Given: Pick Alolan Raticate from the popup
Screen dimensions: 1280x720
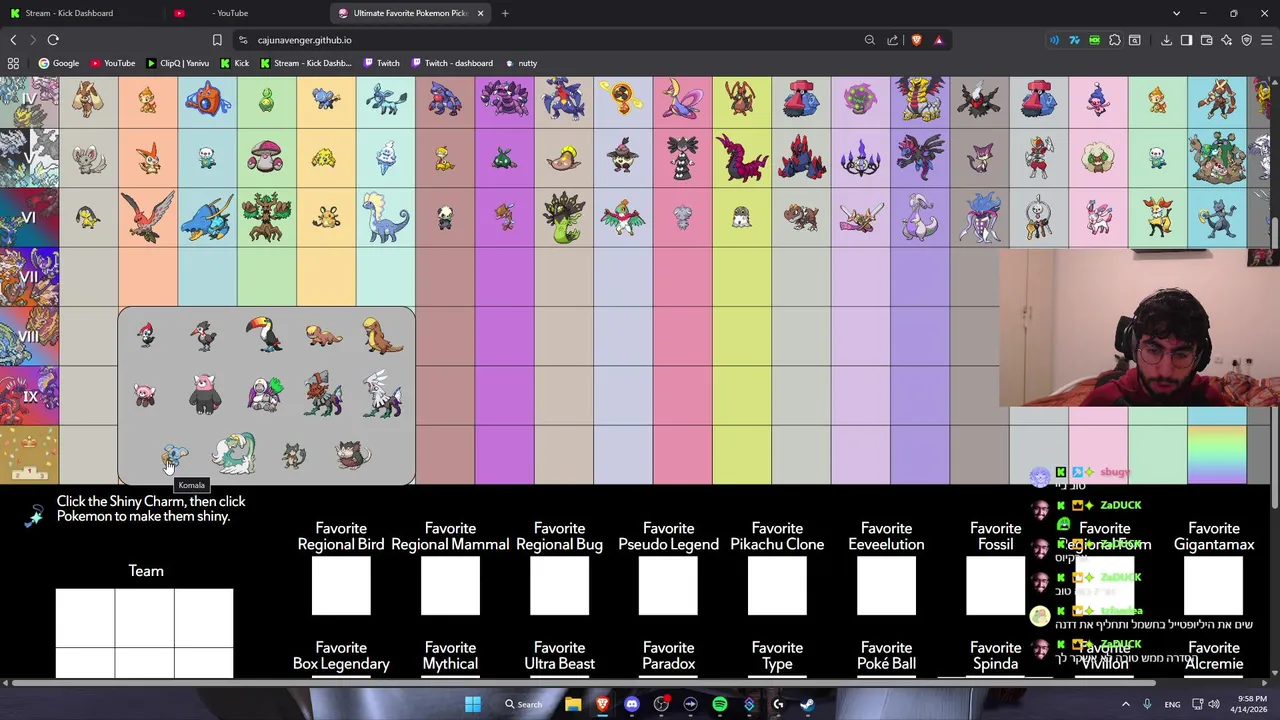Looking at the screenshot, I should coord(352,455).
